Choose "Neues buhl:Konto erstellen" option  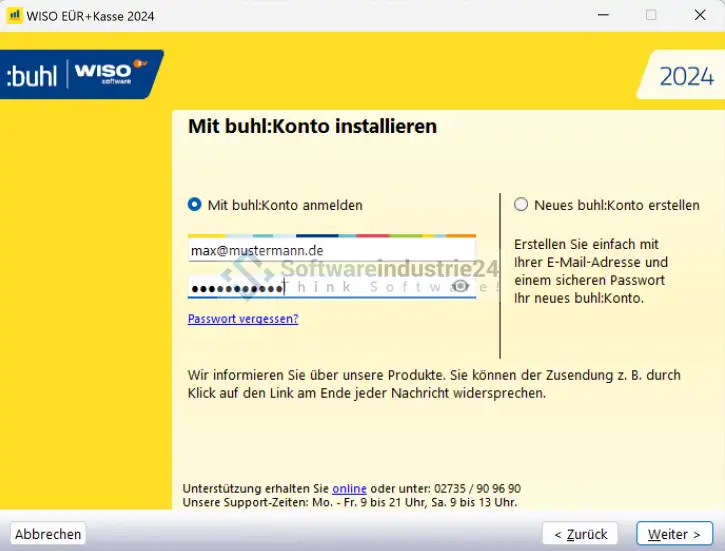(521, 205)
